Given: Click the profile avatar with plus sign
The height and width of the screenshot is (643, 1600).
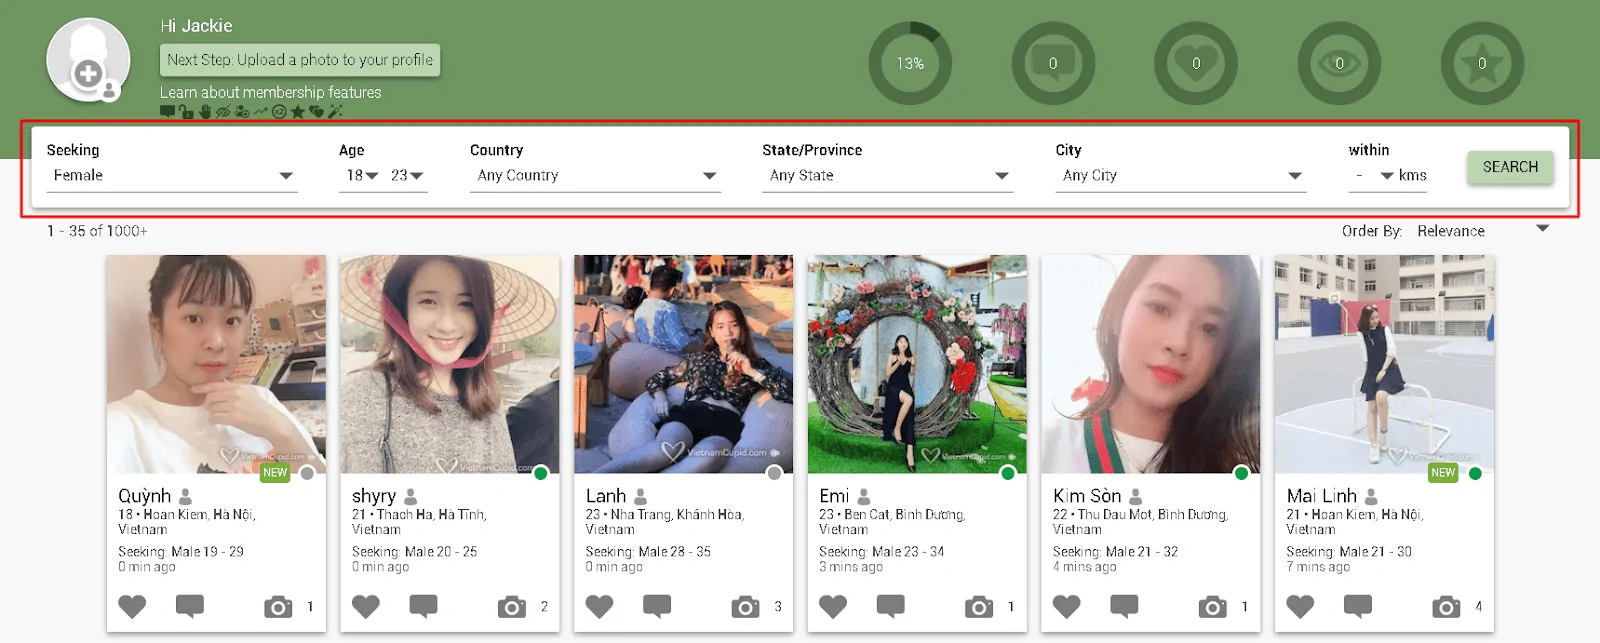Looking at the screenshot, I should (x=88, y=60).
